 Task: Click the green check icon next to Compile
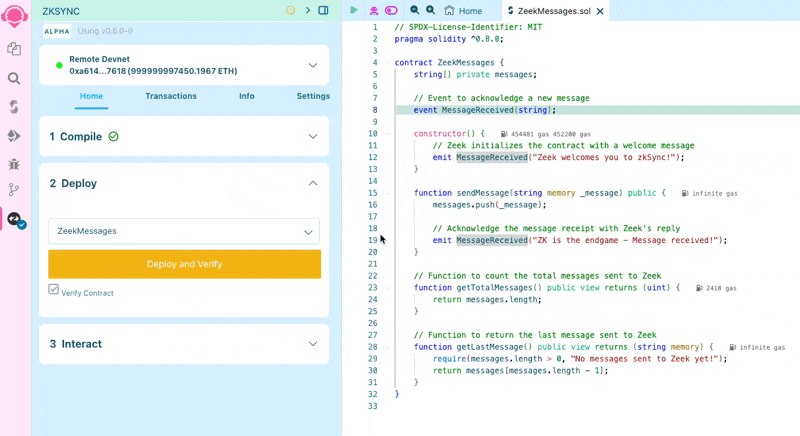coord(114,137)
